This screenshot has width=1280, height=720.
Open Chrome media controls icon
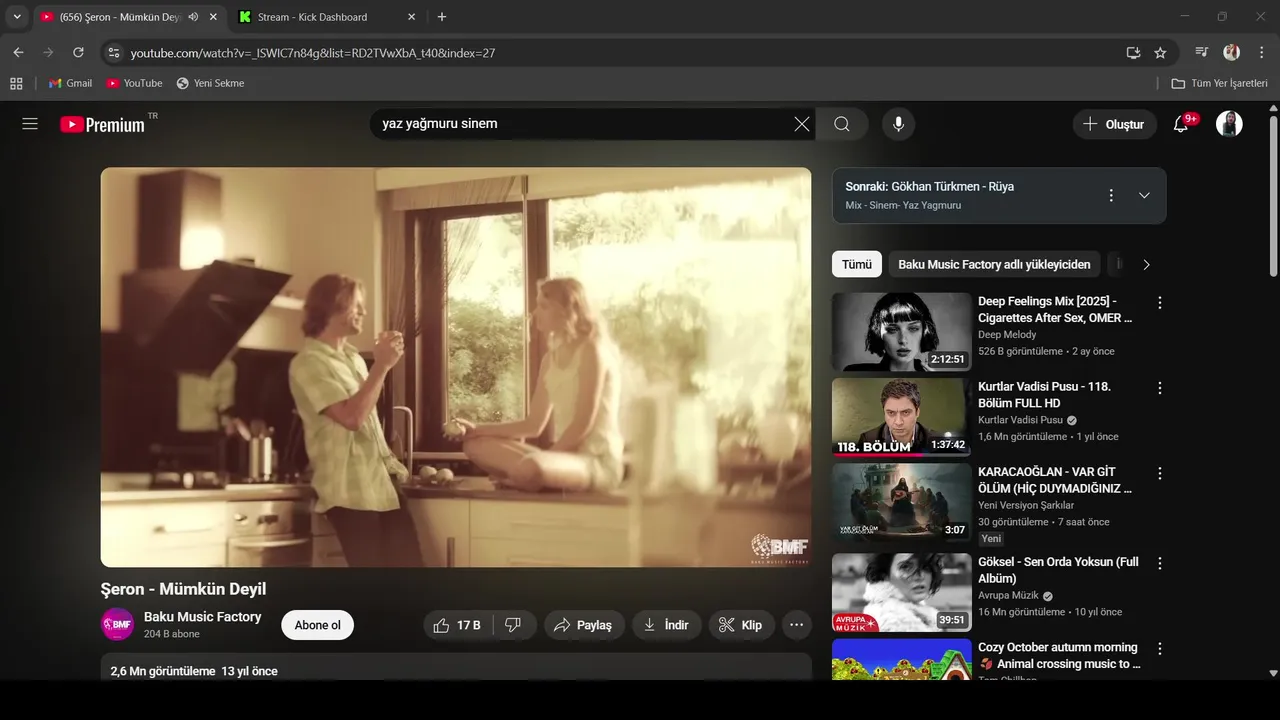(1202, 53)
